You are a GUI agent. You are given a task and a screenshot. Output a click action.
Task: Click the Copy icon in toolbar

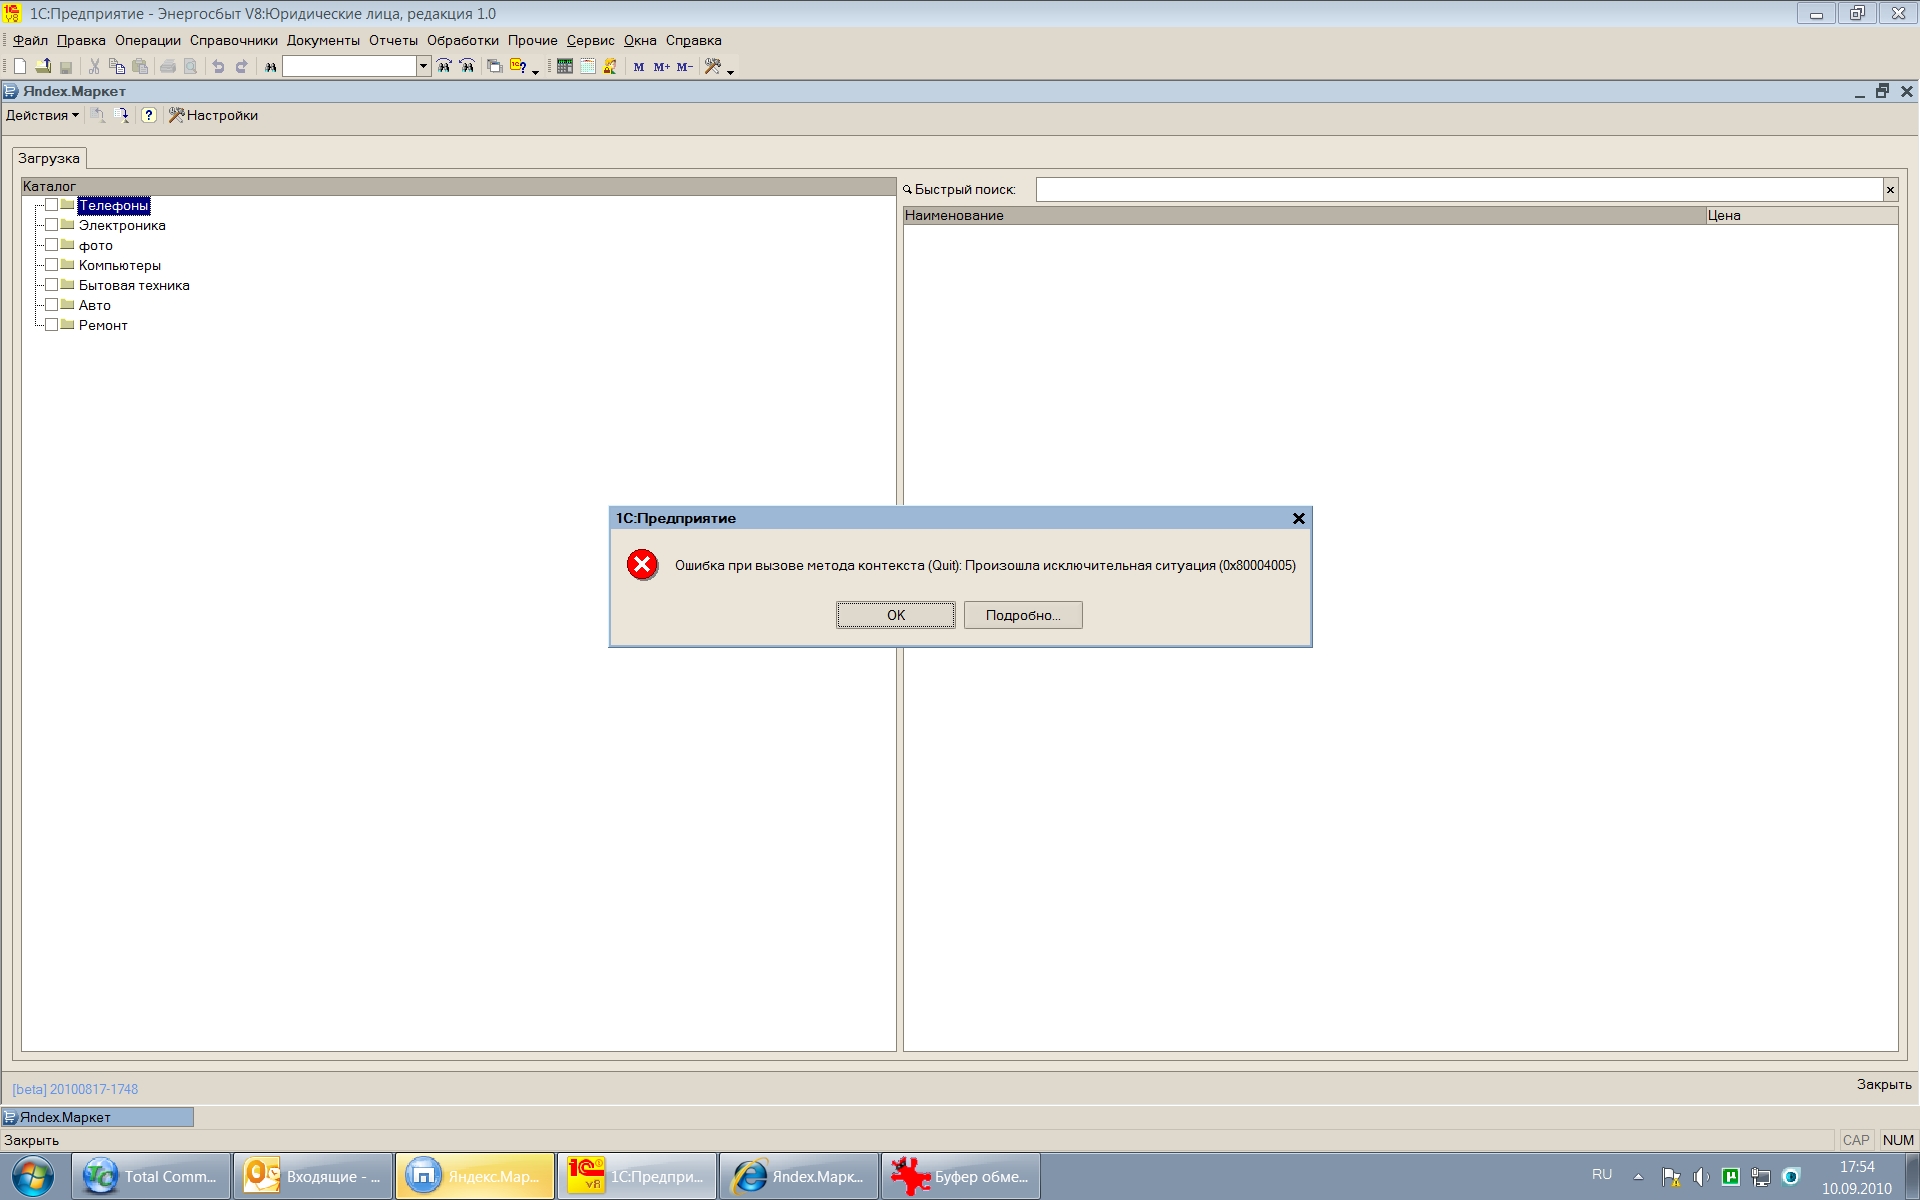point(117,67)
